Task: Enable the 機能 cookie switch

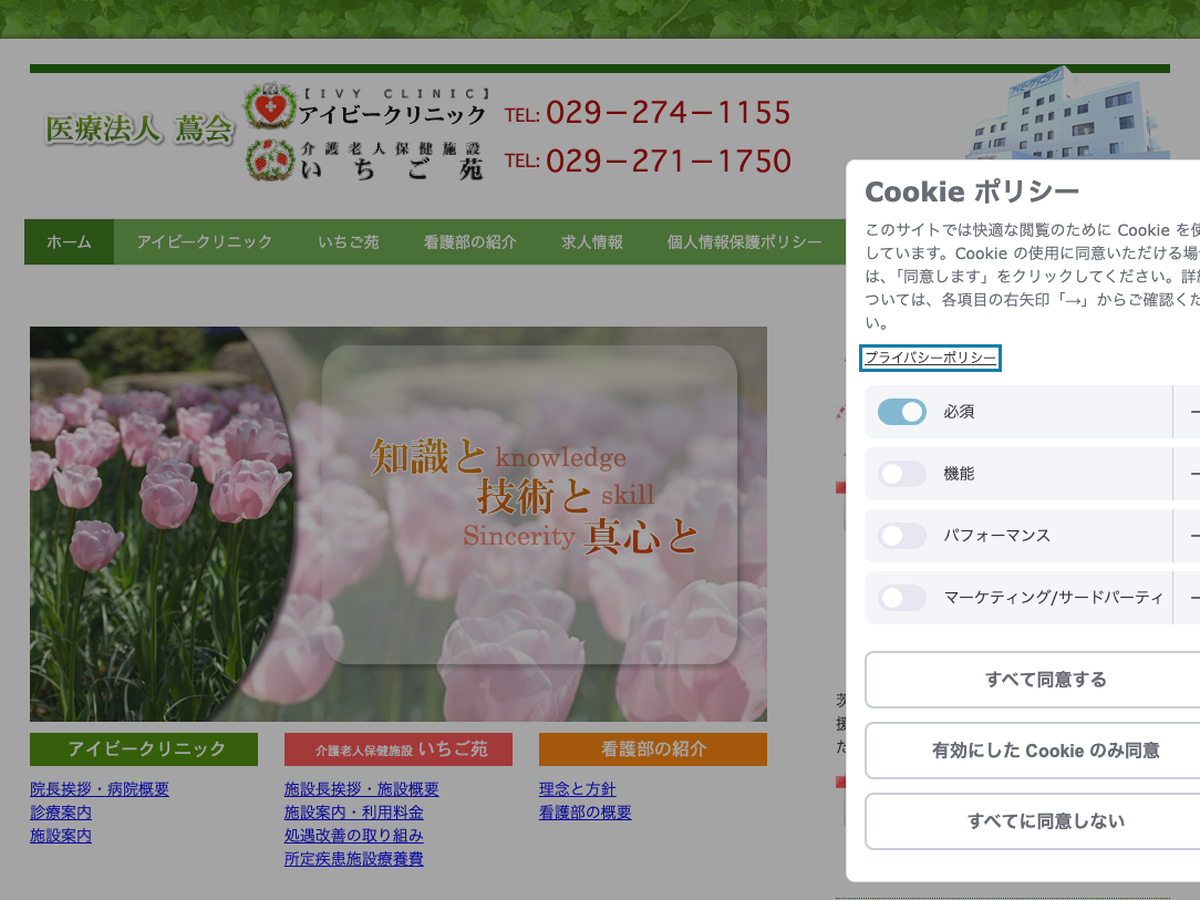Action: [x=902, y=474]
